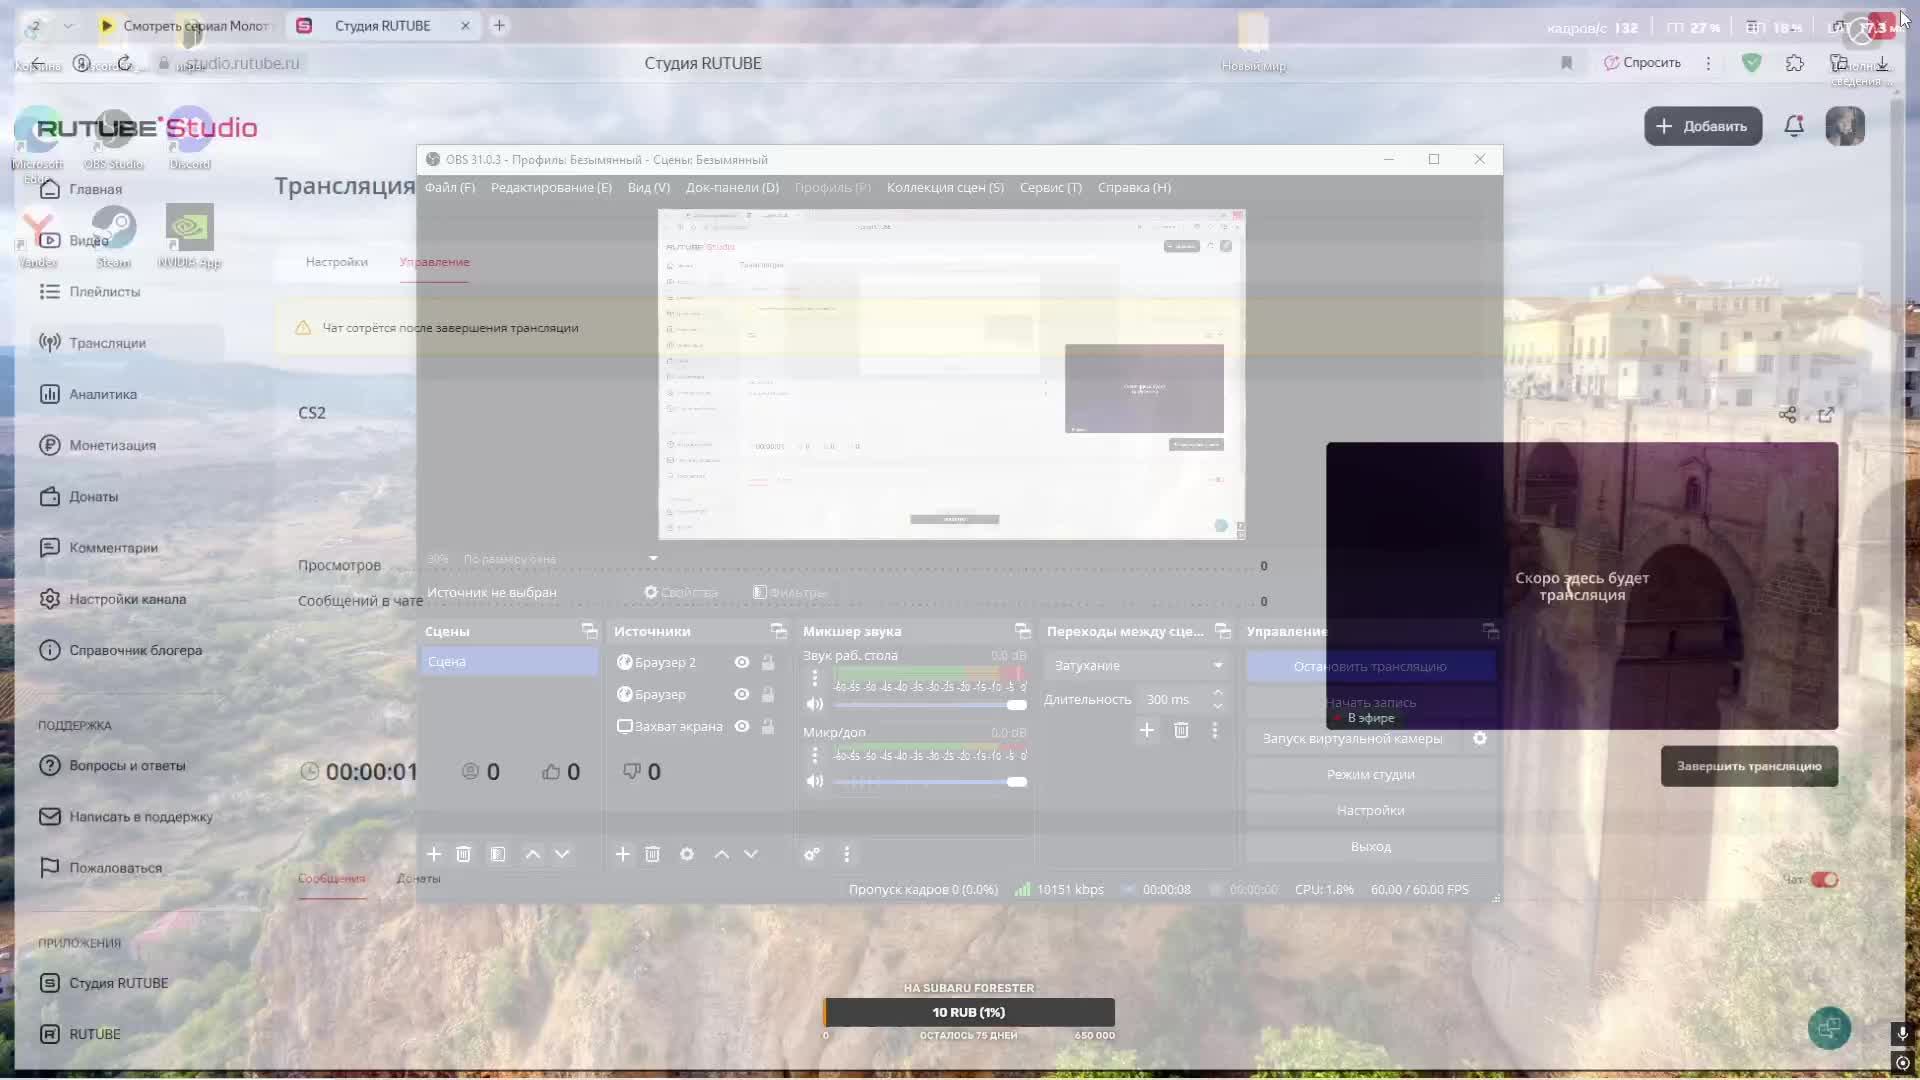Viewport: 1920px width, 1080px height.
Task: Mute the desktop audio speaker icon
Action: 815,704
